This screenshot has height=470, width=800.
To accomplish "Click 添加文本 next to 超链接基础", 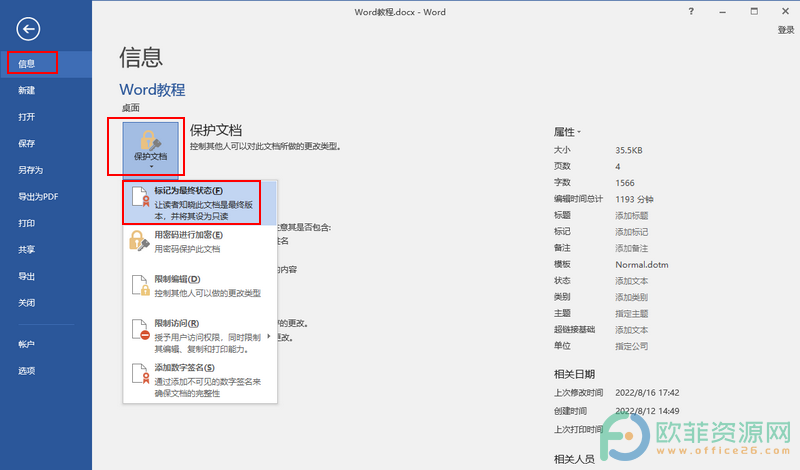I will pyautogui.click(x=632, y=330).
